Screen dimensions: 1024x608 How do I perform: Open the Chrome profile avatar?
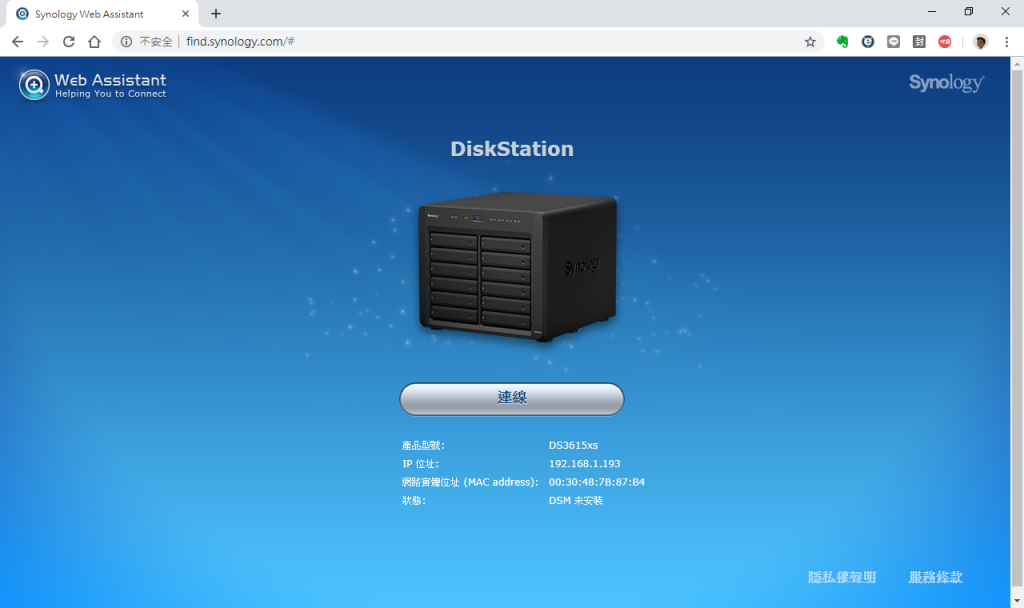(x=980, y=42)
